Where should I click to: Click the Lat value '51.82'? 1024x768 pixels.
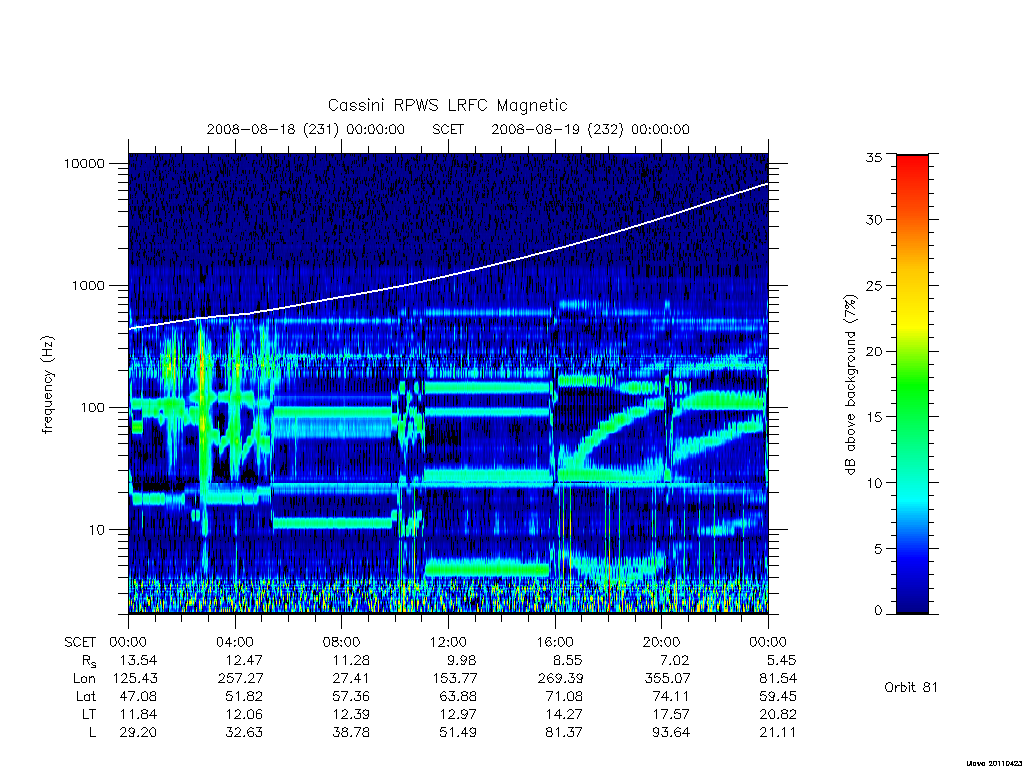coord(244,696)
